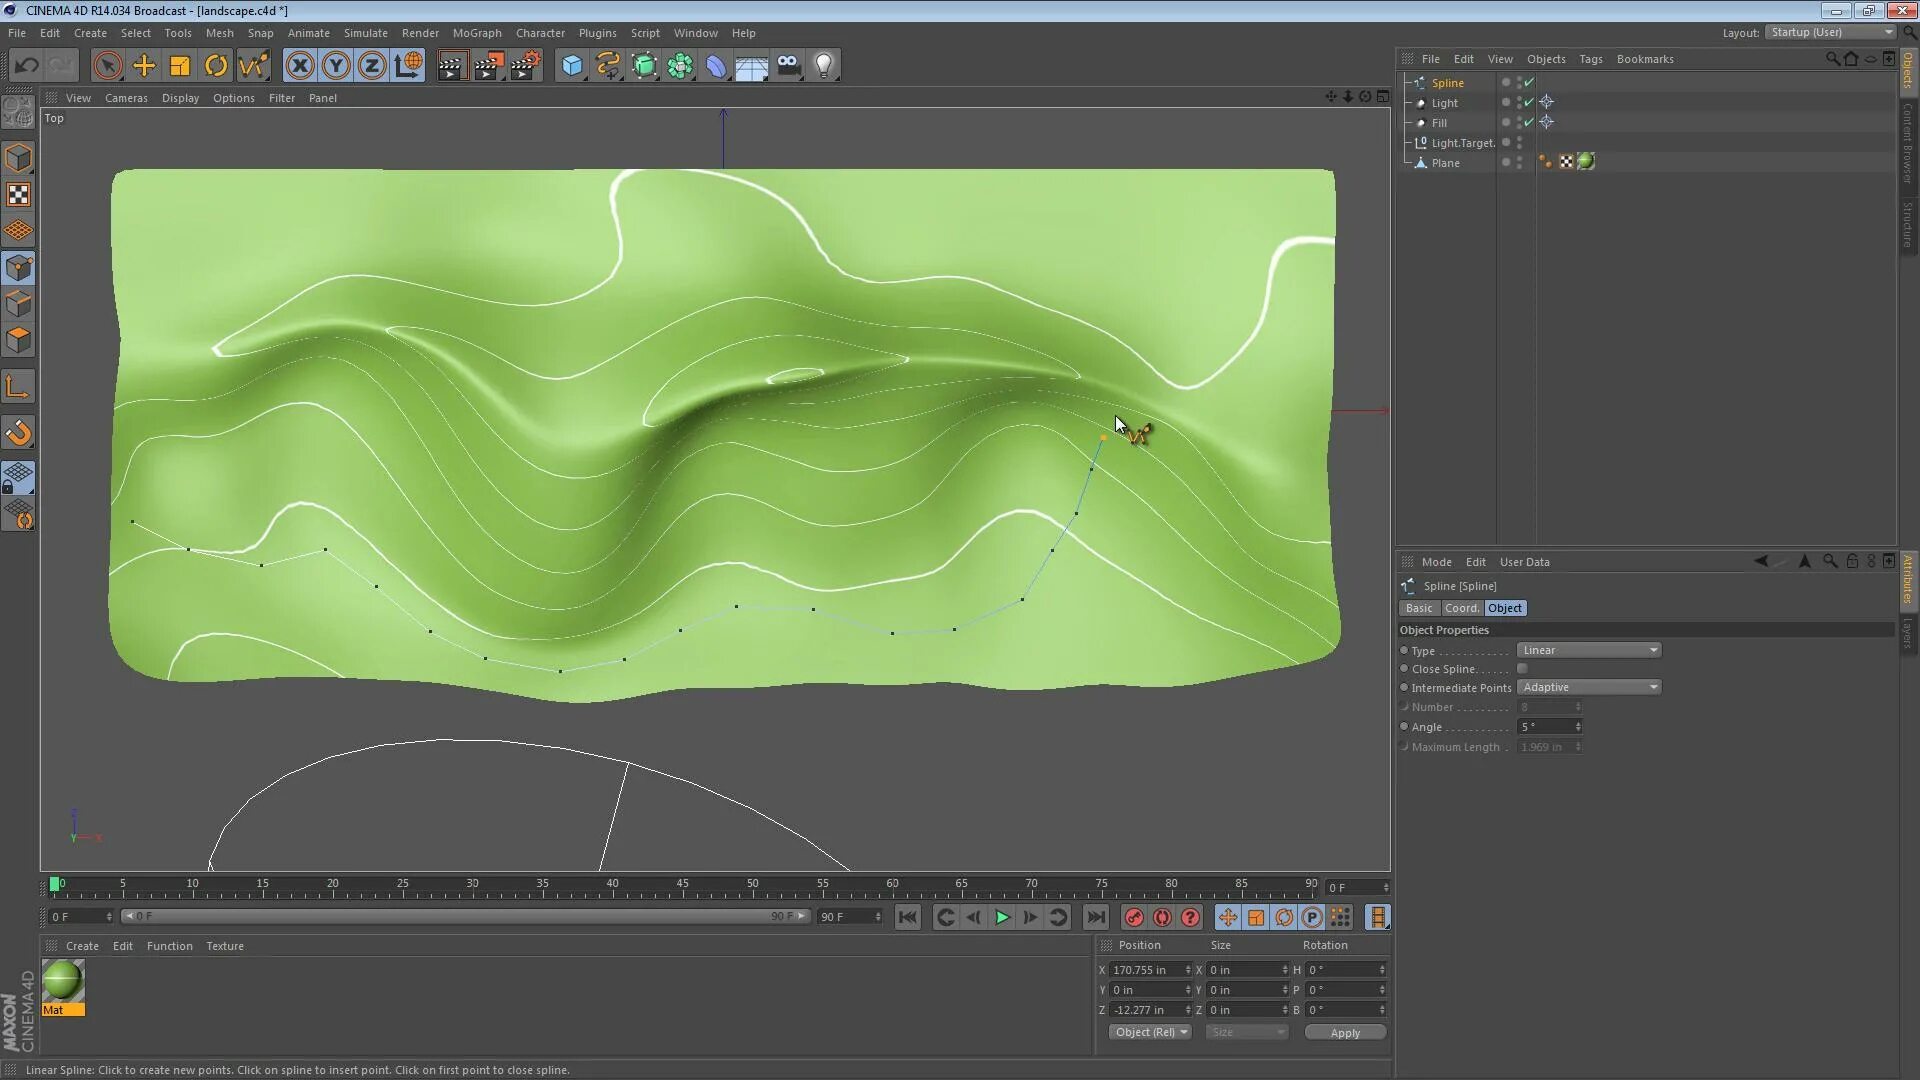Switch to the Coord. tab
1920x1080 pixels.
[x=1461, y=608]
